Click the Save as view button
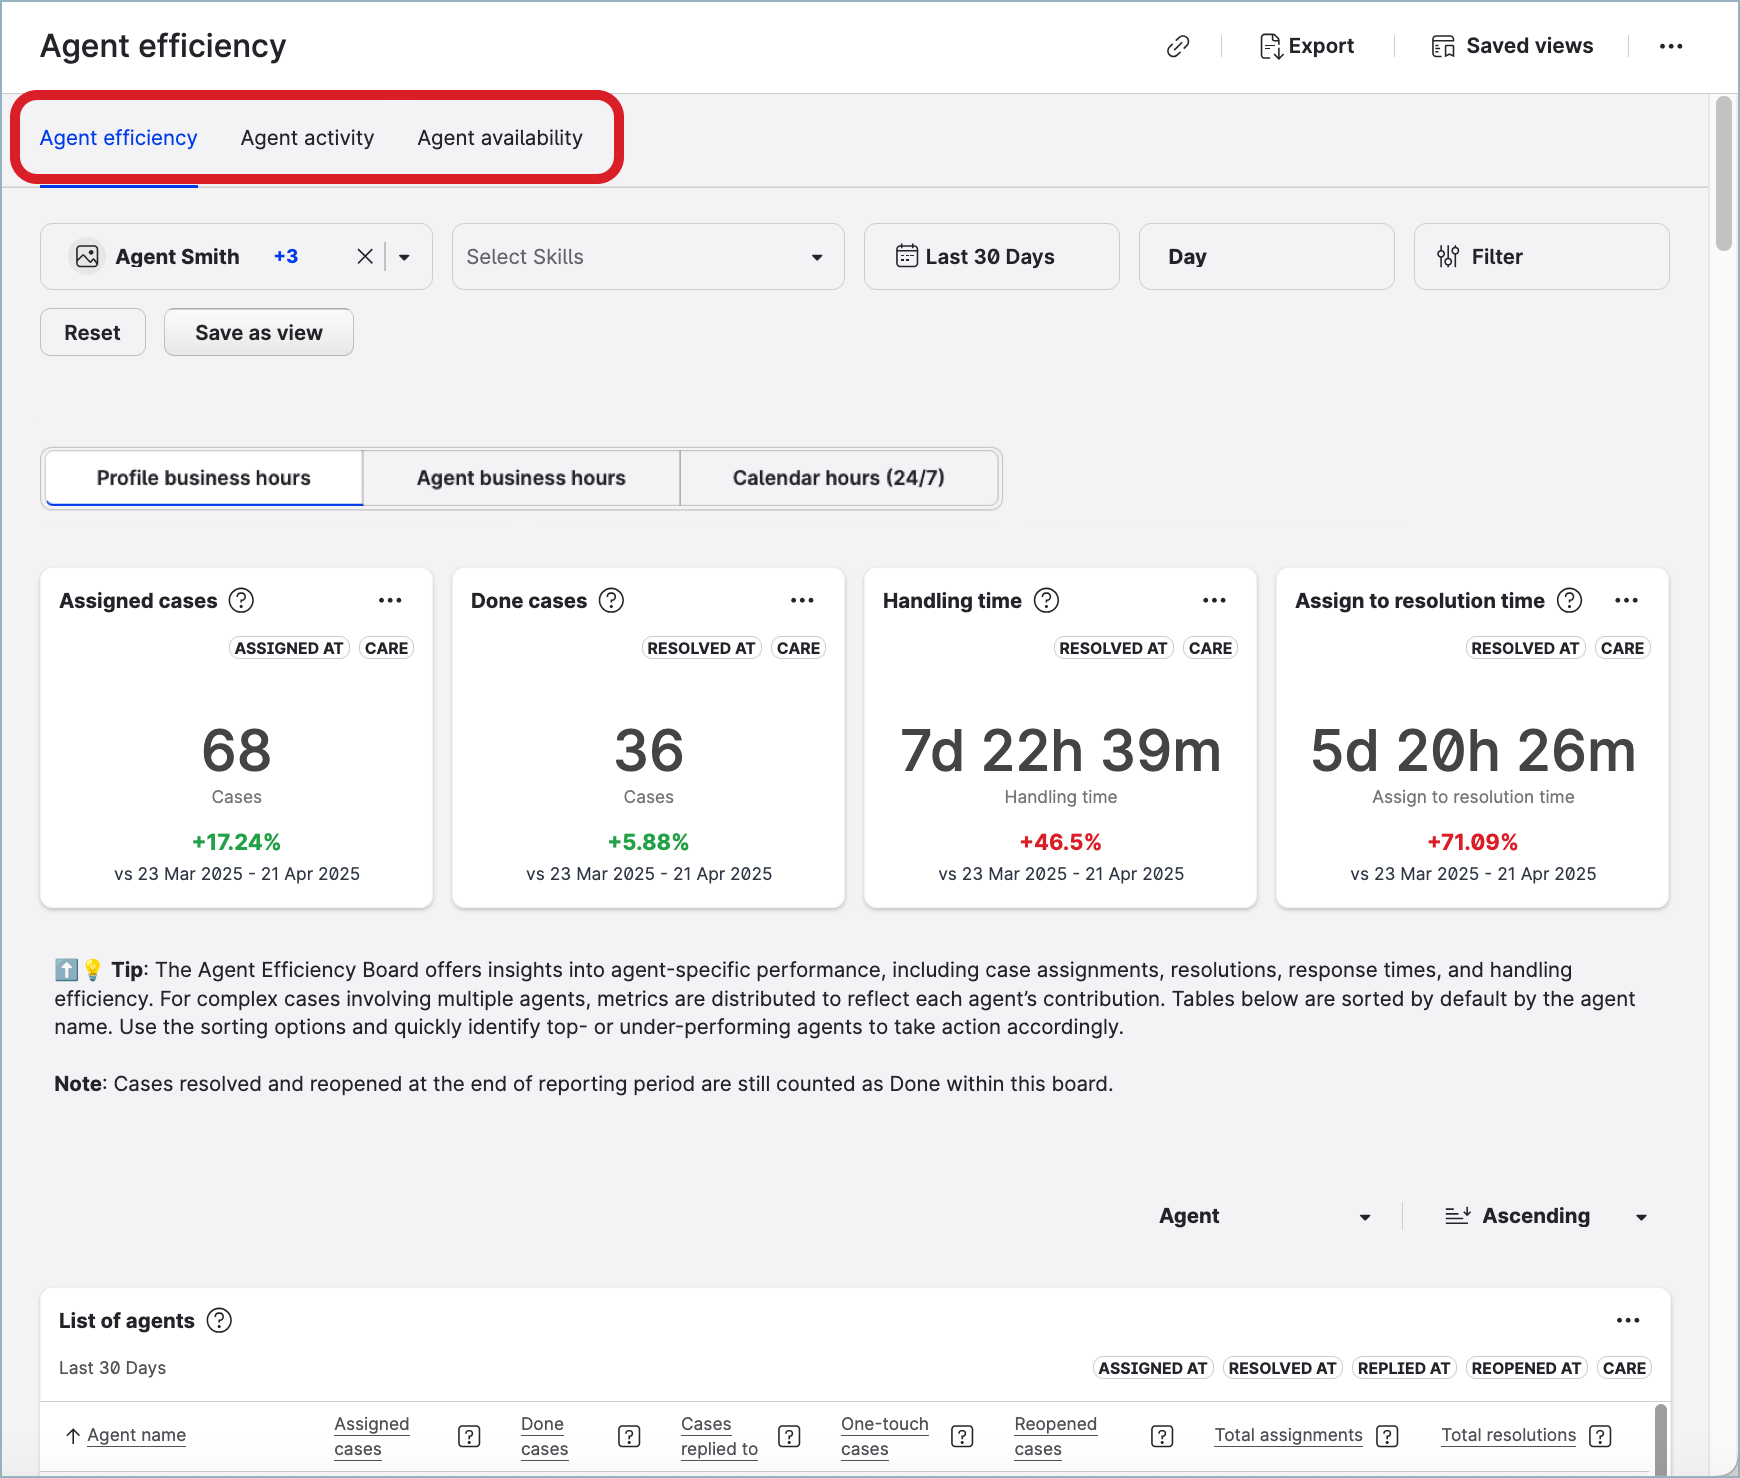 [259, 333]
